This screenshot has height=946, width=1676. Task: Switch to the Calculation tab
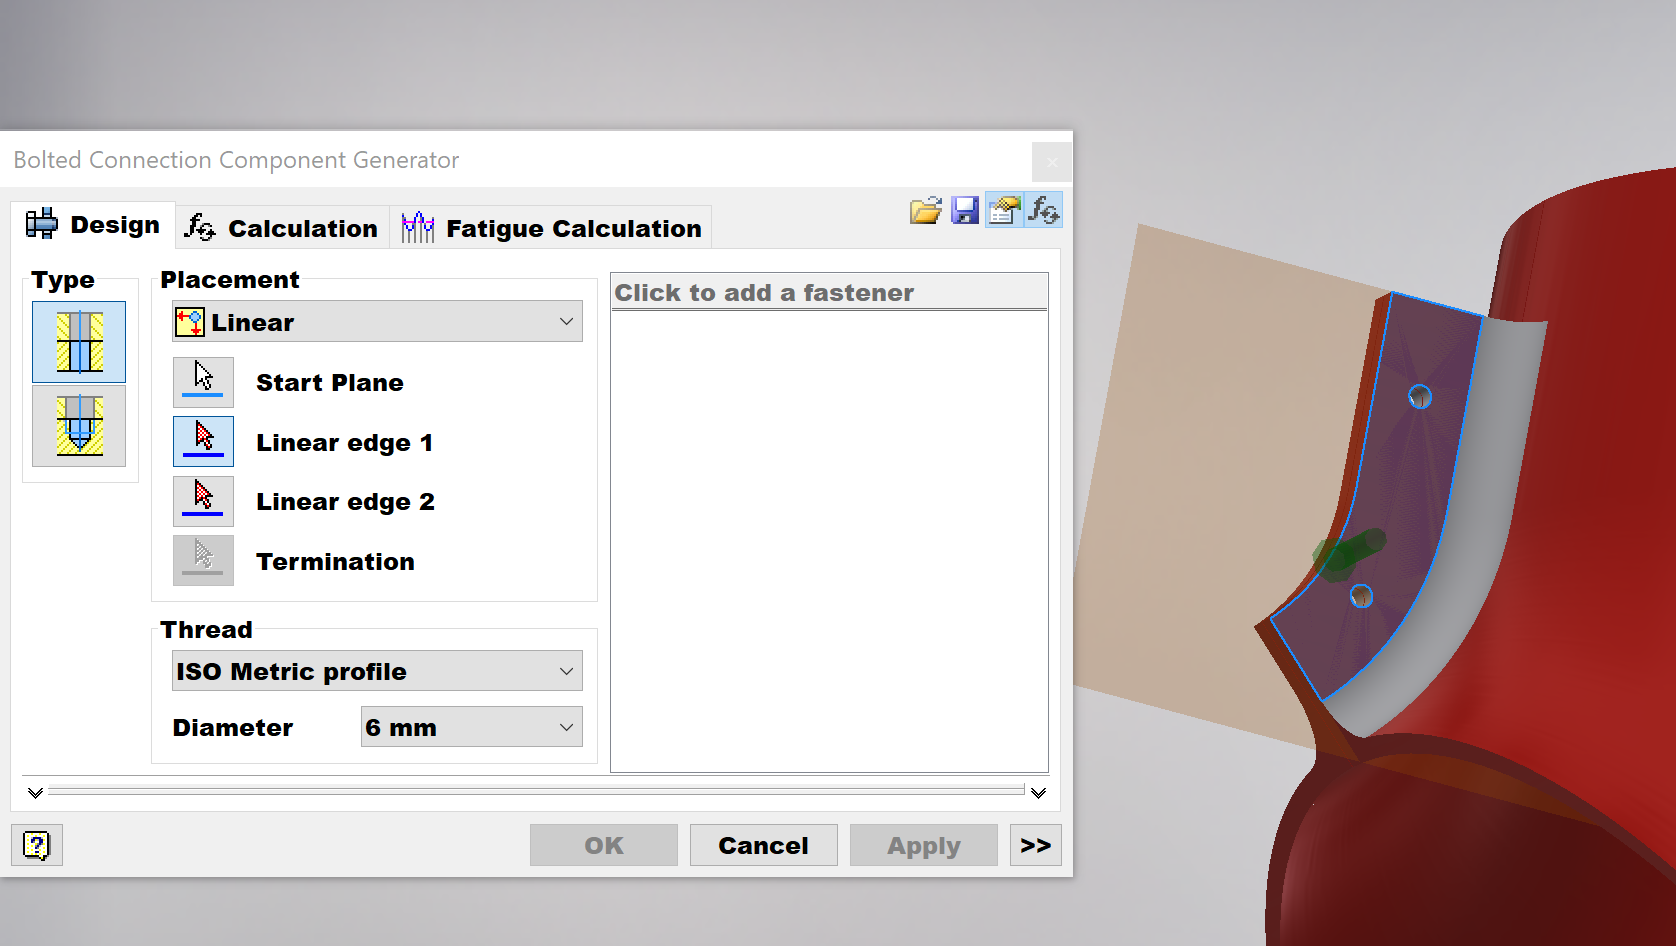tap(283, 227)
